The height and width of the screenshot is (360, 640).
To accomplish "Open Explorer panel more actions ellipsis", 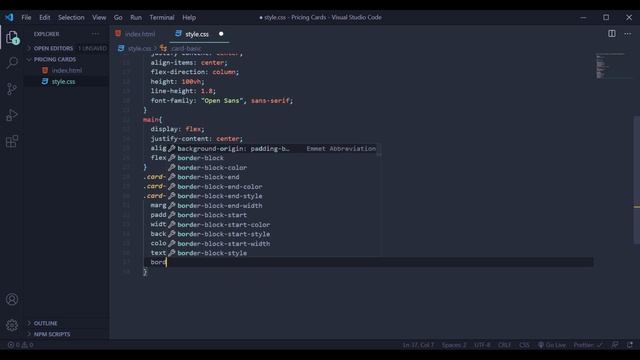I will click(x=95, y=34).
